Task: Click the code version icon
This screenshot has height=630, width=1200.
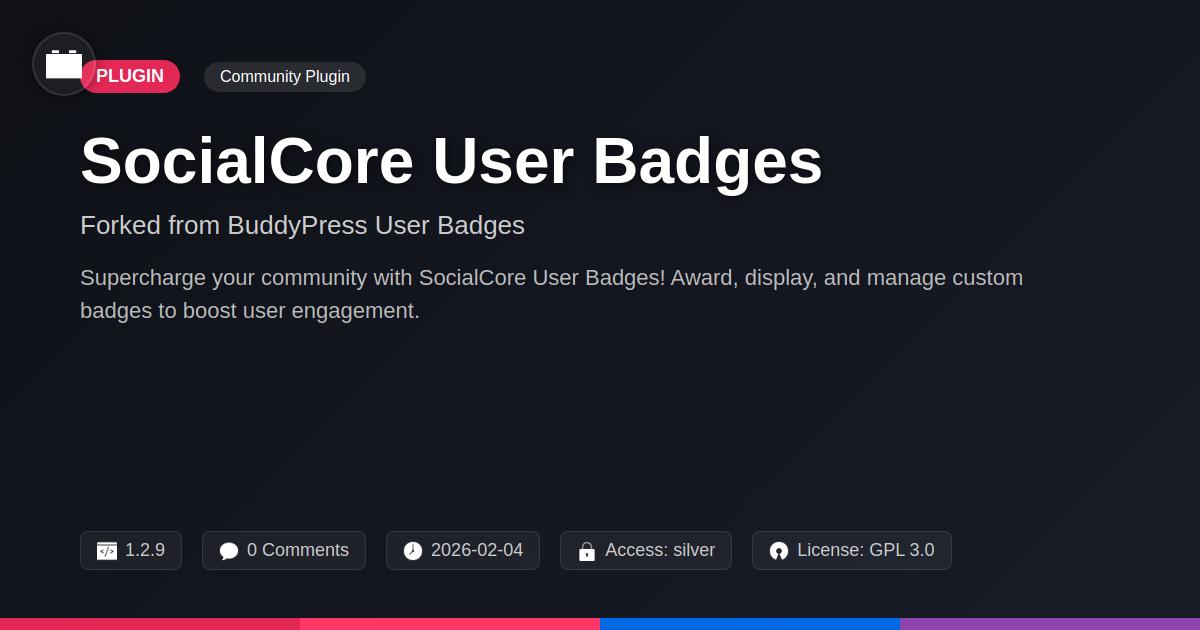Action: coord(107,551)
